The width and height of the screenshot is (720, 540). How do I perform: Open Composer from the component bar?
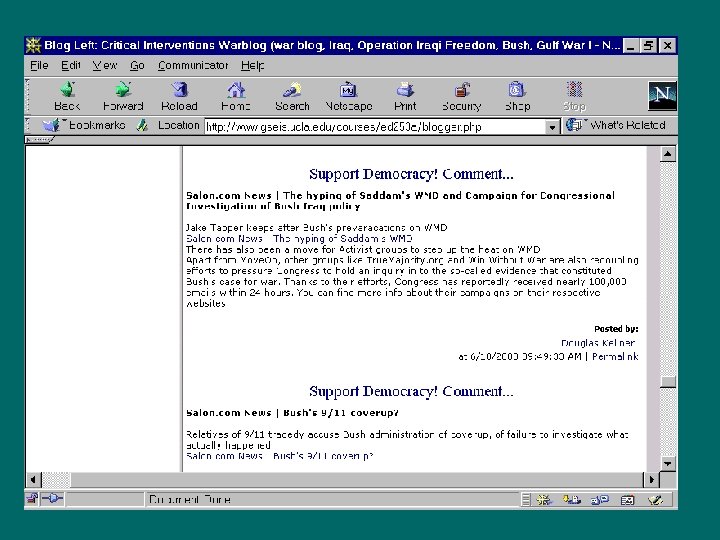[x=656, y=500]
